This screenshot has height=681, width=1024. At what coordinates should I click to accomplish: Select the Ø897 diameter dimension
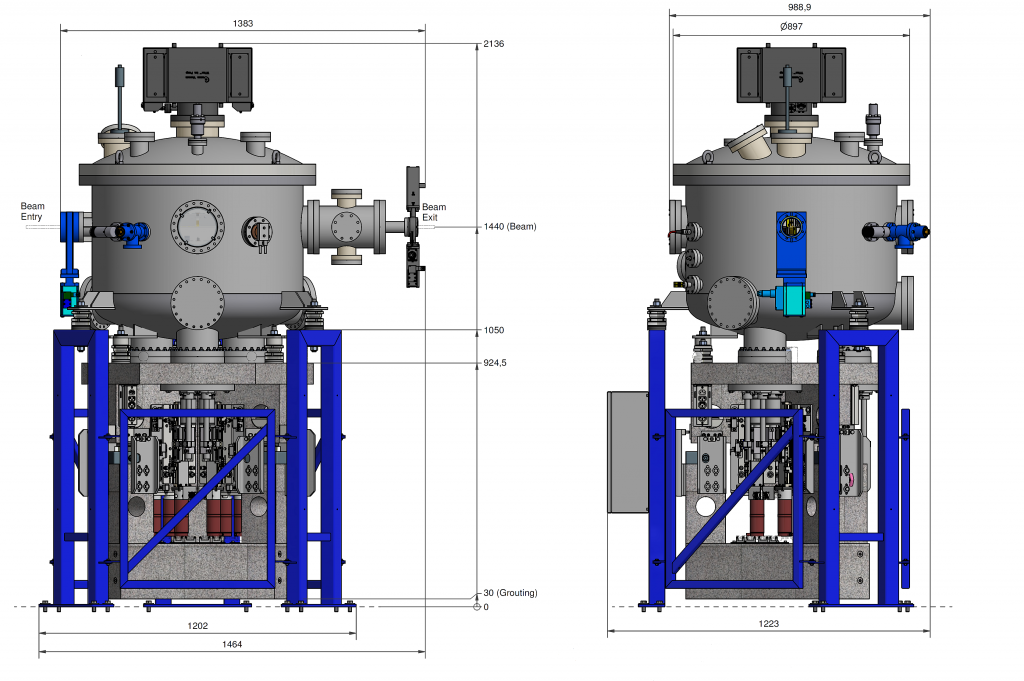pyautogui.click(x=791, y=27)
